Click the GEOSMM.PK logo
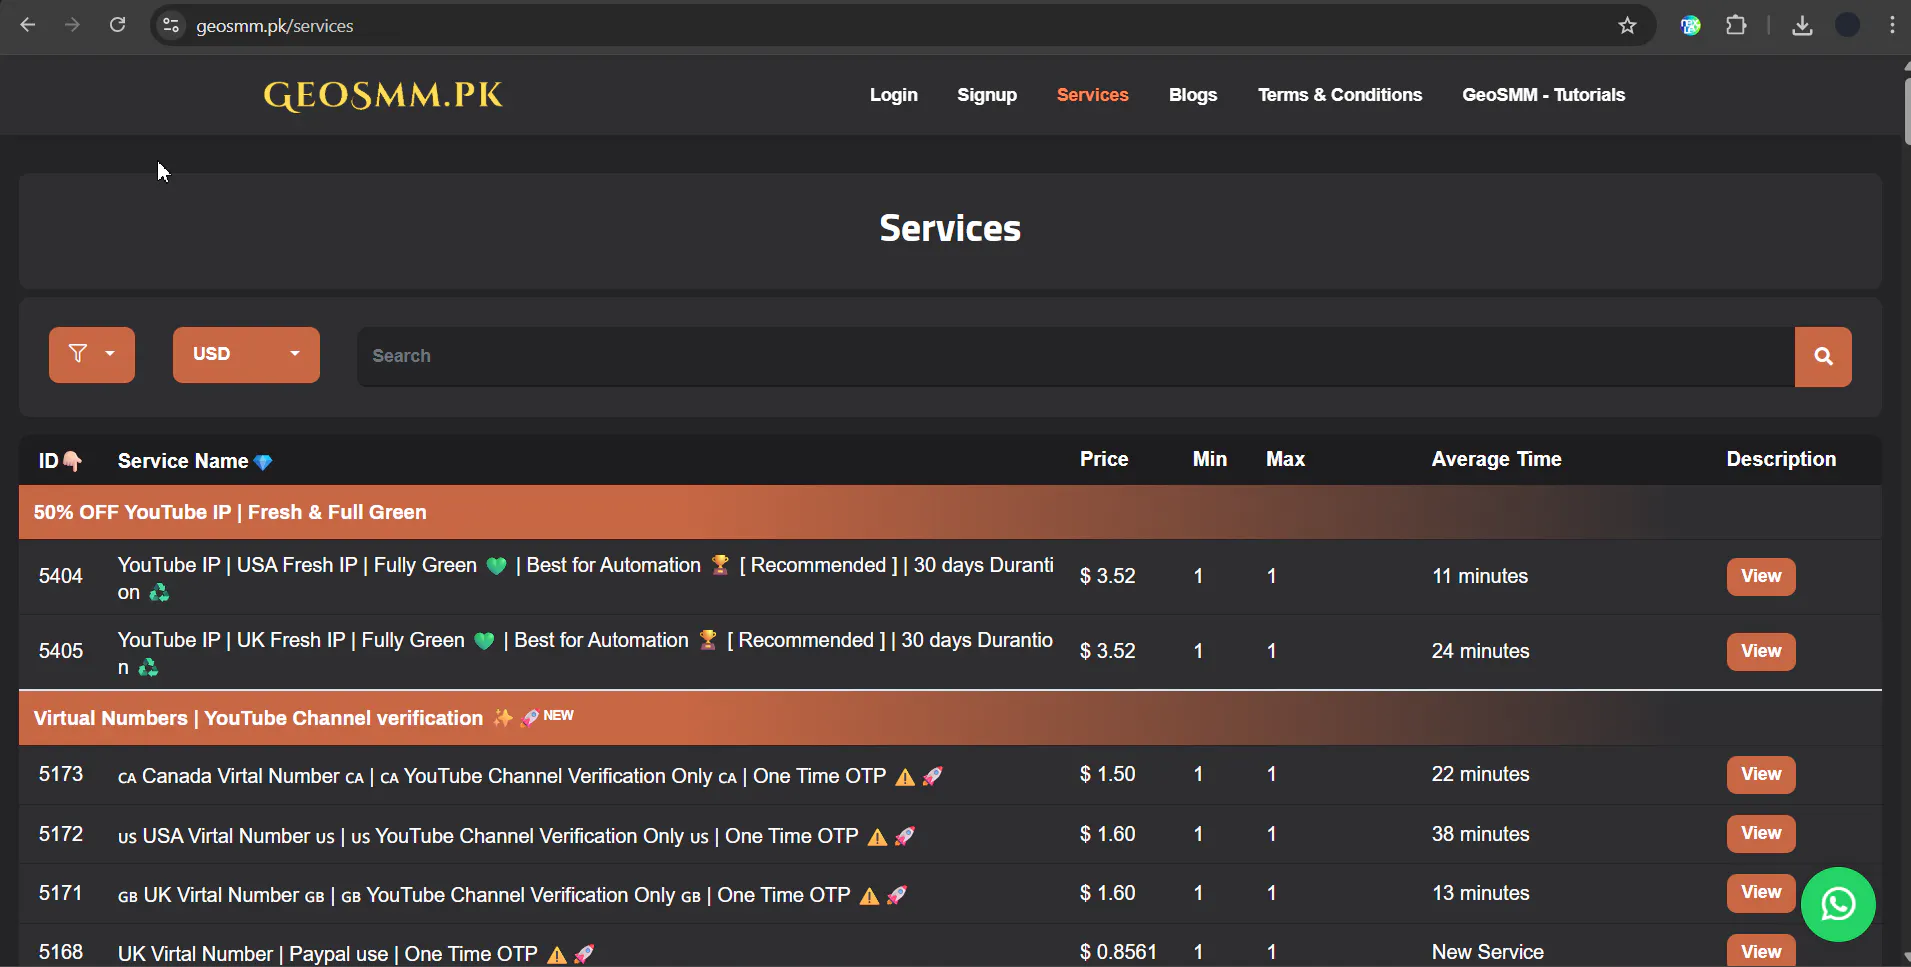 pos(383,95)
